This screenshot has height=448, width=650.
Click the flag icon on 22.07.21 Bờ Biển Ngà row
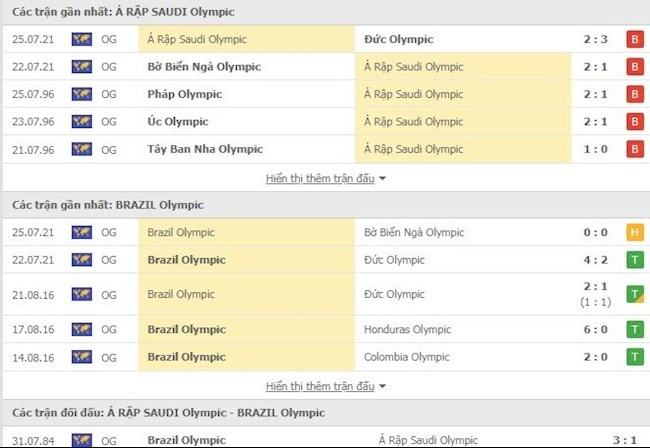click(x=82, y=67)
